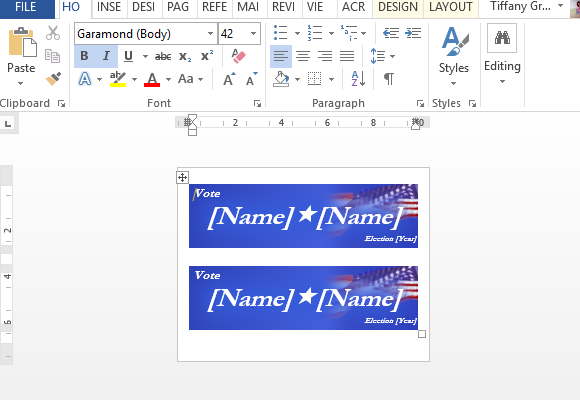Apply superscript formatting
The height and width of the screenshot is (400, 580).
click(207, 56)
